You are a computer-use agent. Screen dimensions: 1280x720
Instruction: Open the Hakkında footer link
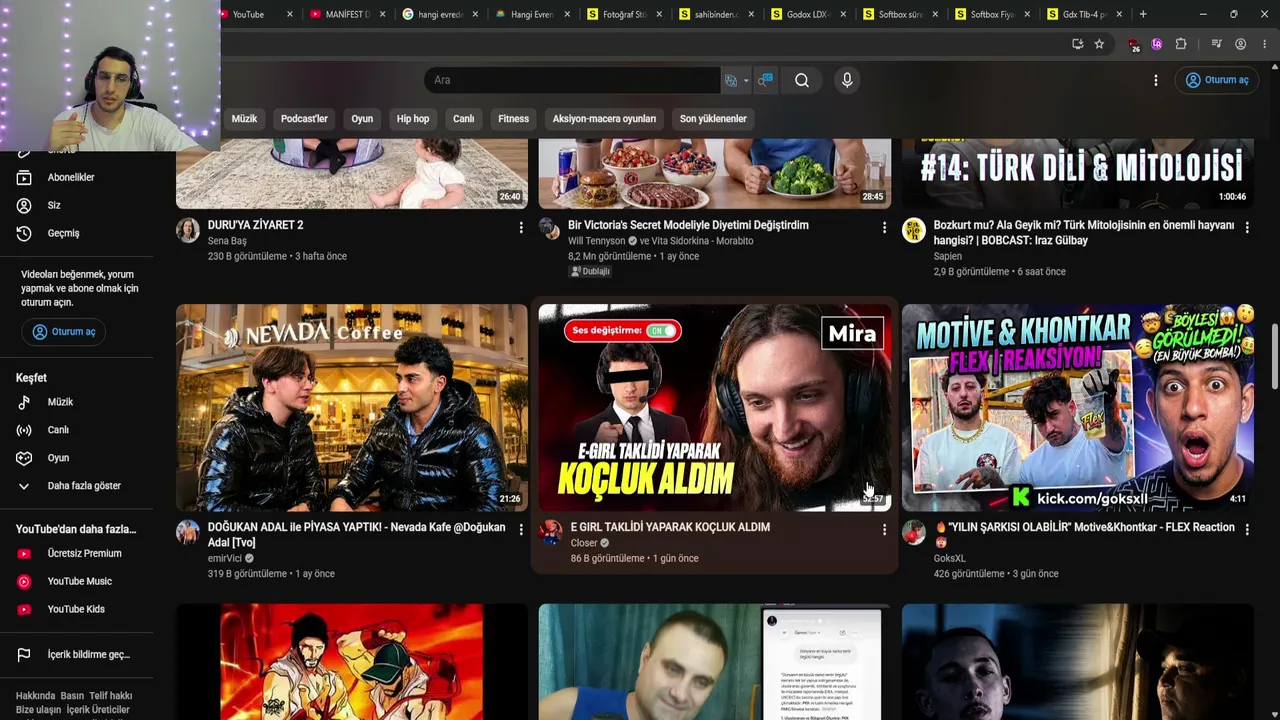(x=35, y=696)
